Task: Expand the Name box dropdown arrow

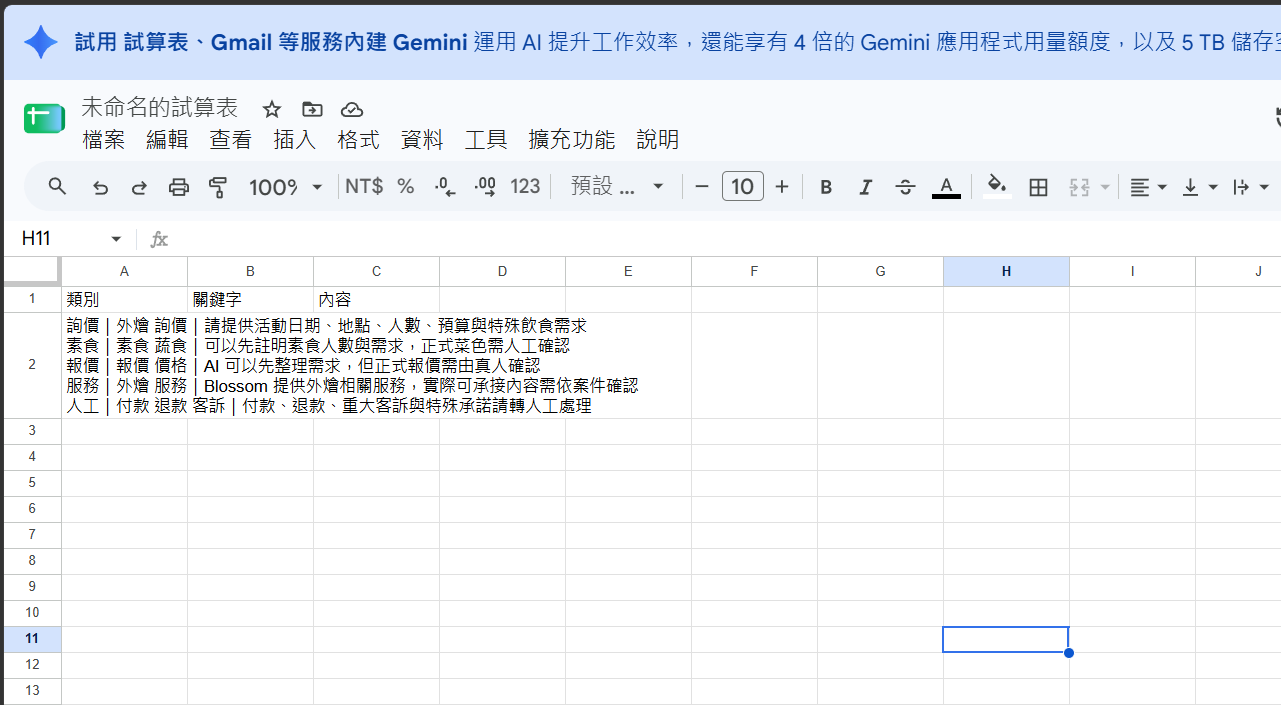Action: [x=116, y=239]
